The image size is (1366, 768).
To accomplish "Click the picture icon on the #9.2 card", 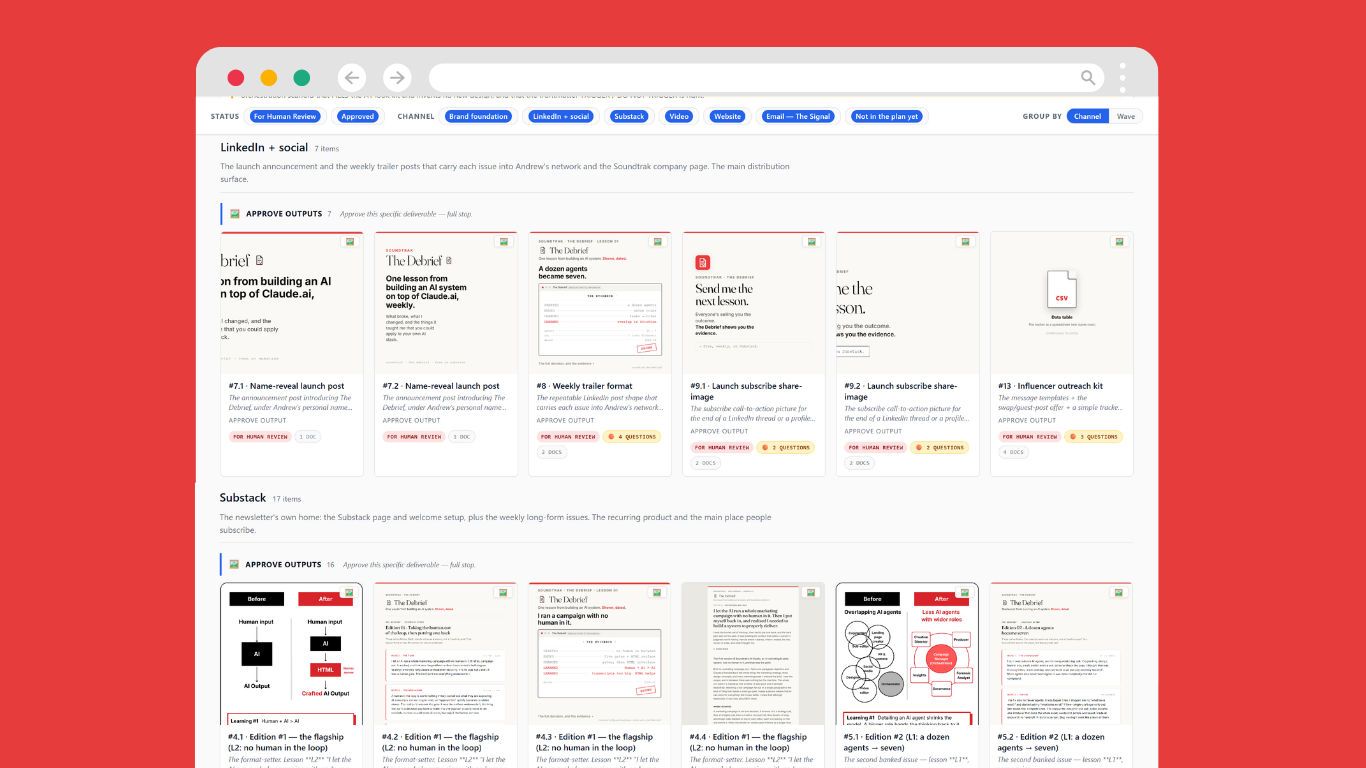I will click(966, 241).
